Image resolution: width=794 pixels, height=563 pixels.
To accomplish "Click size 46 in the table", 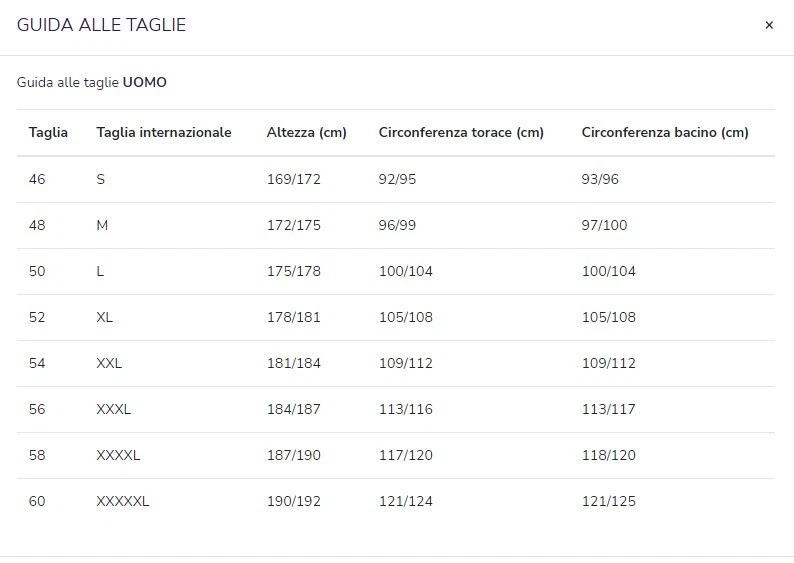I will point(37,179).
